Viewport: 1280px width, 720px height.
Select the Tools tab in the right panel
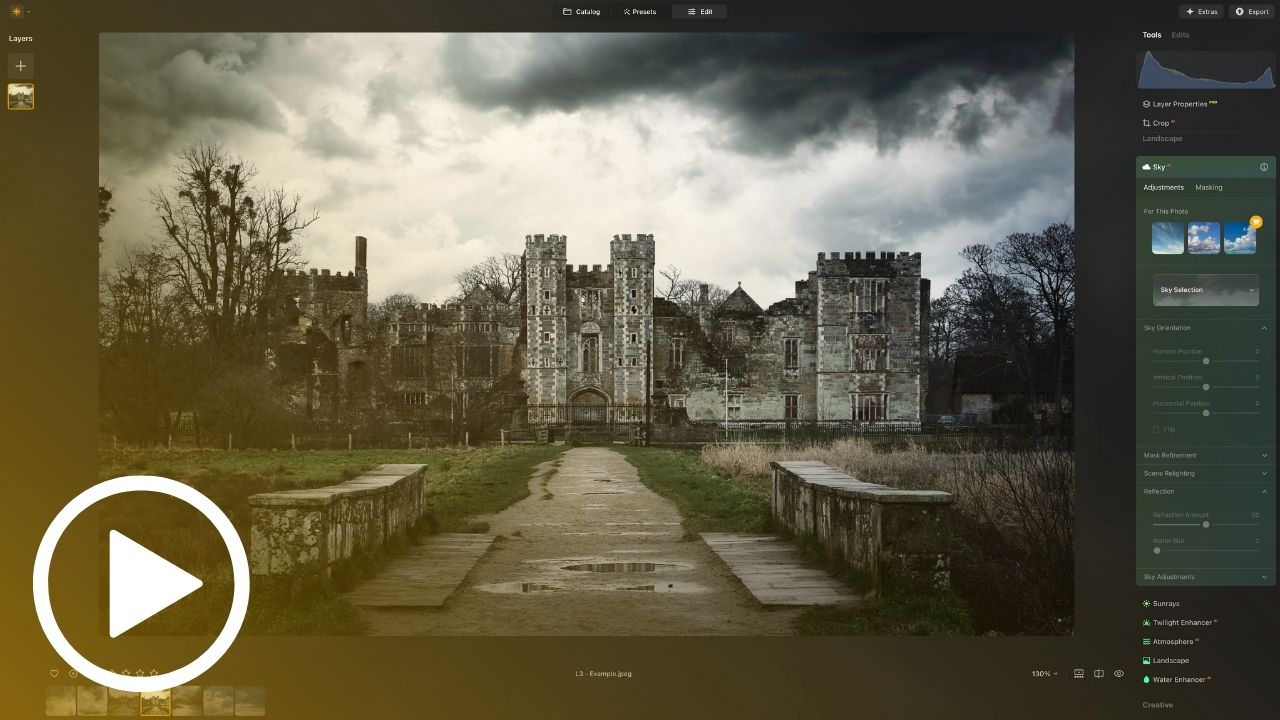point(1152,35)
